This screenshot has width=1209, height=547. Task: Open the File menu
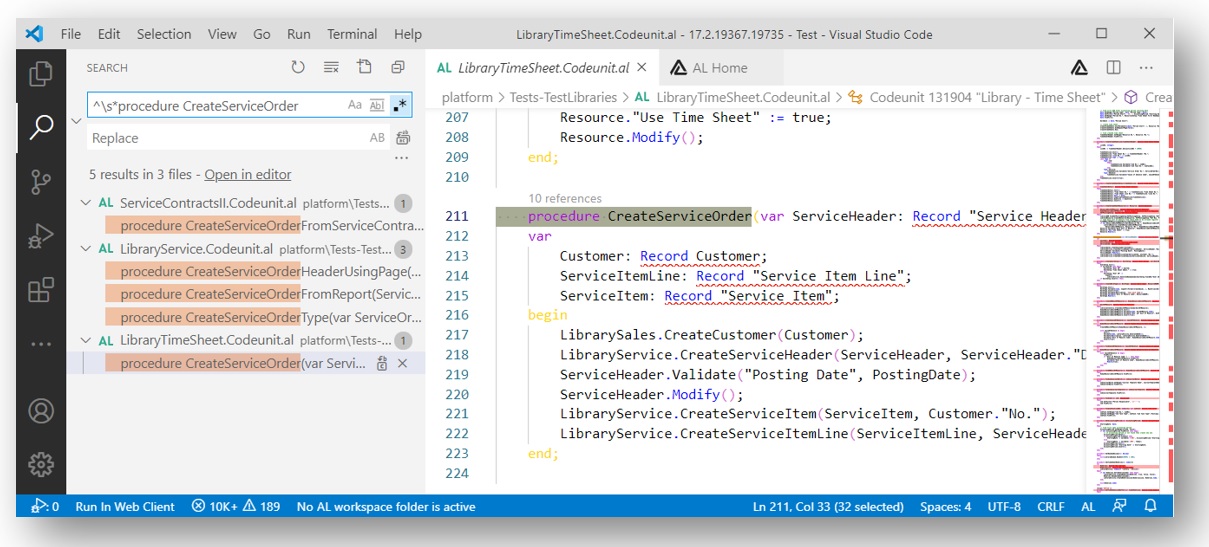pos(71,34)
